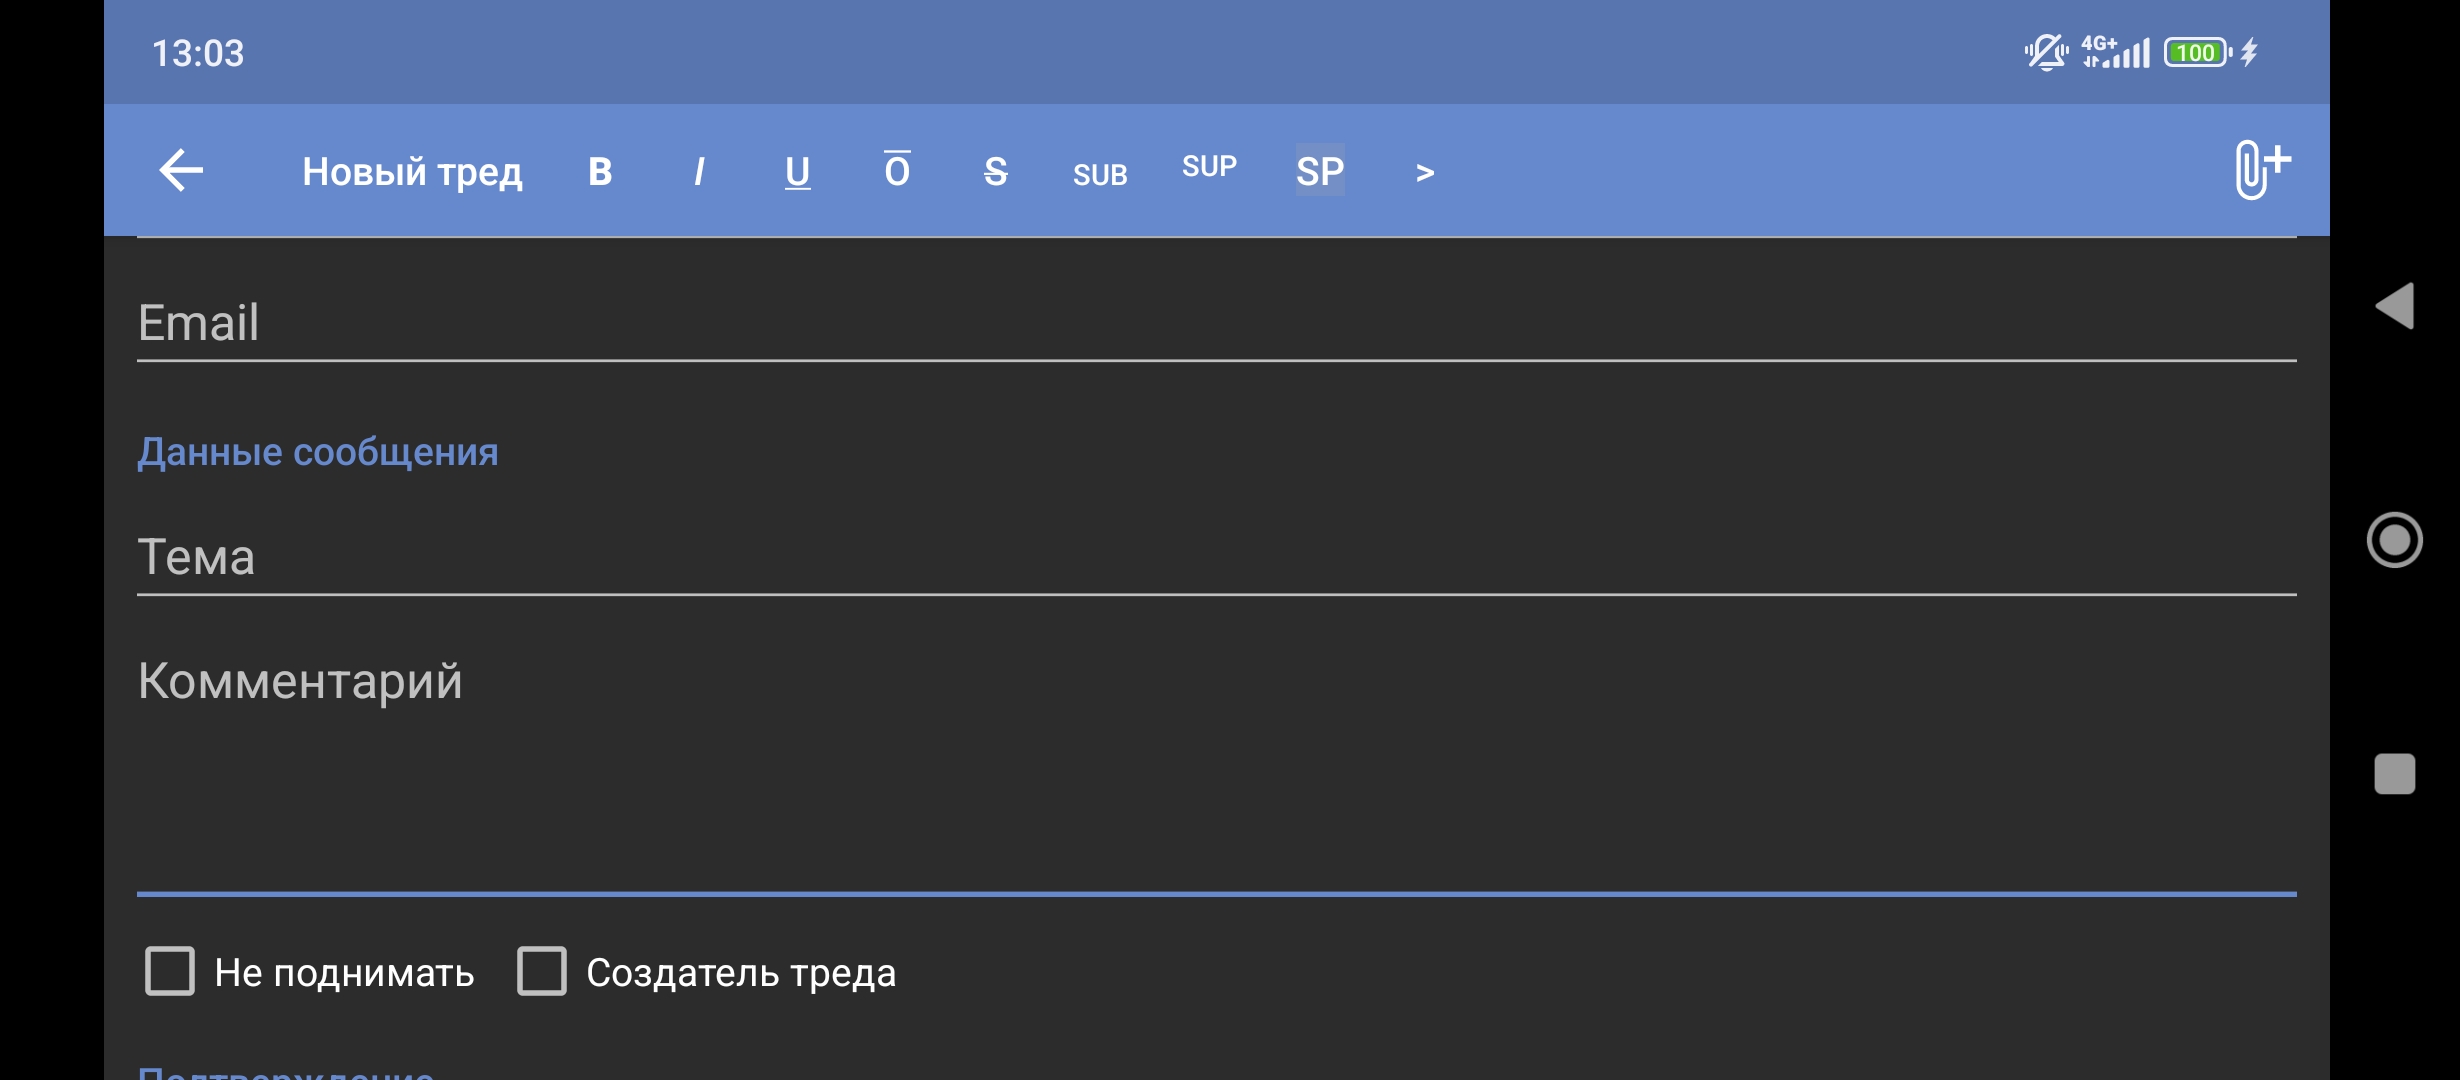Focus the "Тема" subject field
The width and height of the screenshot is (2460, 1080).
(x=1216, y=556)
